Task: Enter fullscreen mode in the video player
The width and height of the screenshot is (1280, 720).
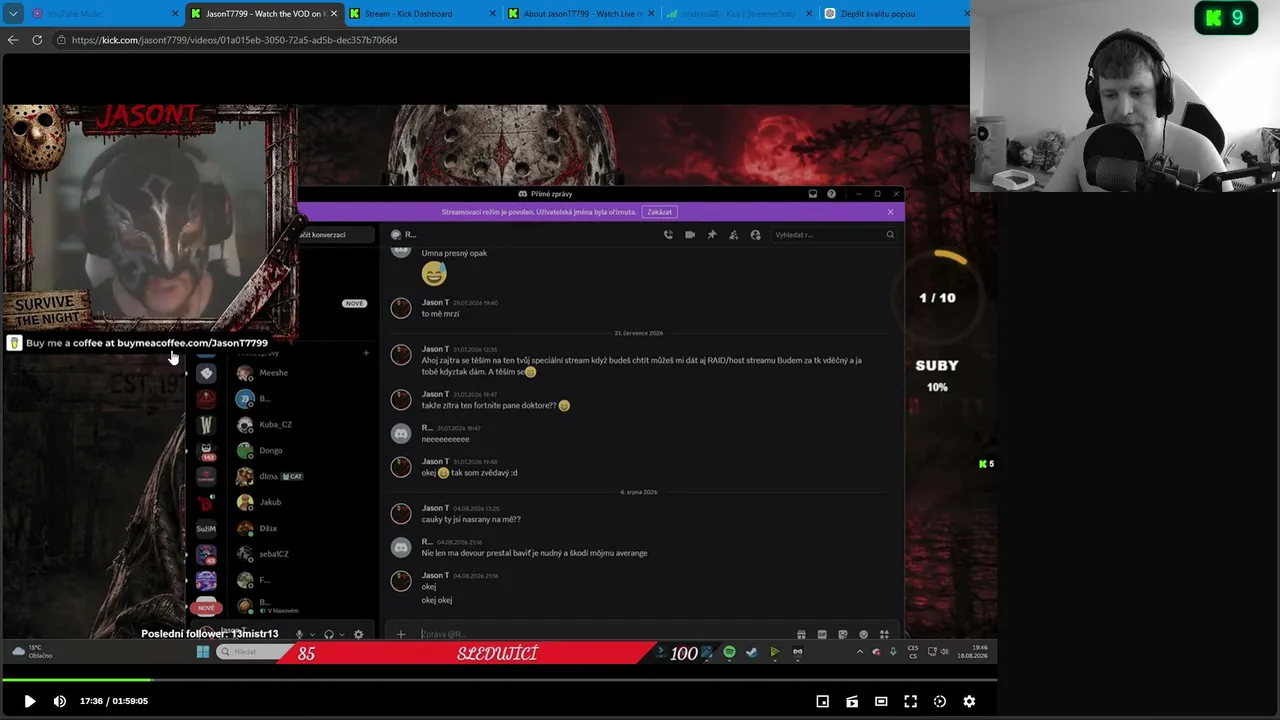Action: click(910, 701)
